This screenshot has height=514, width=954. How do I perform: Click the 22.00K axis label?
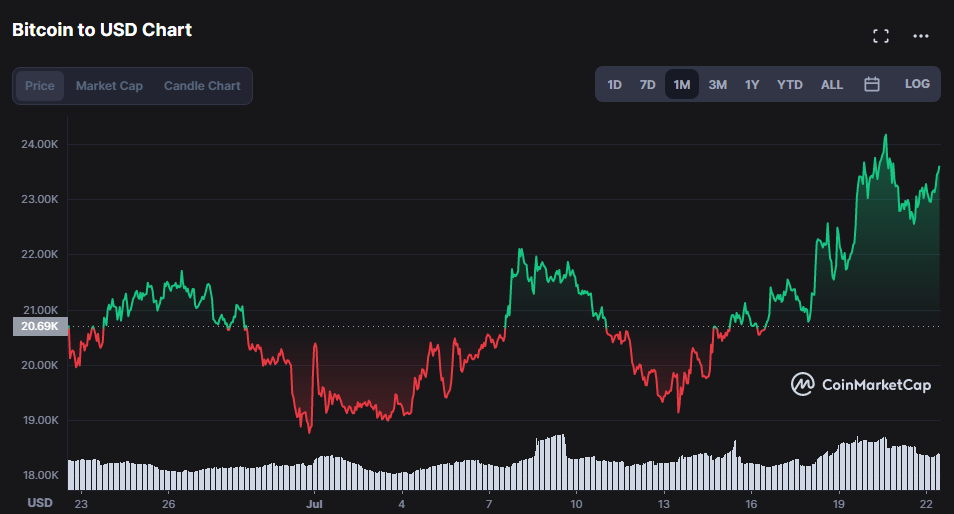[40, 254]
